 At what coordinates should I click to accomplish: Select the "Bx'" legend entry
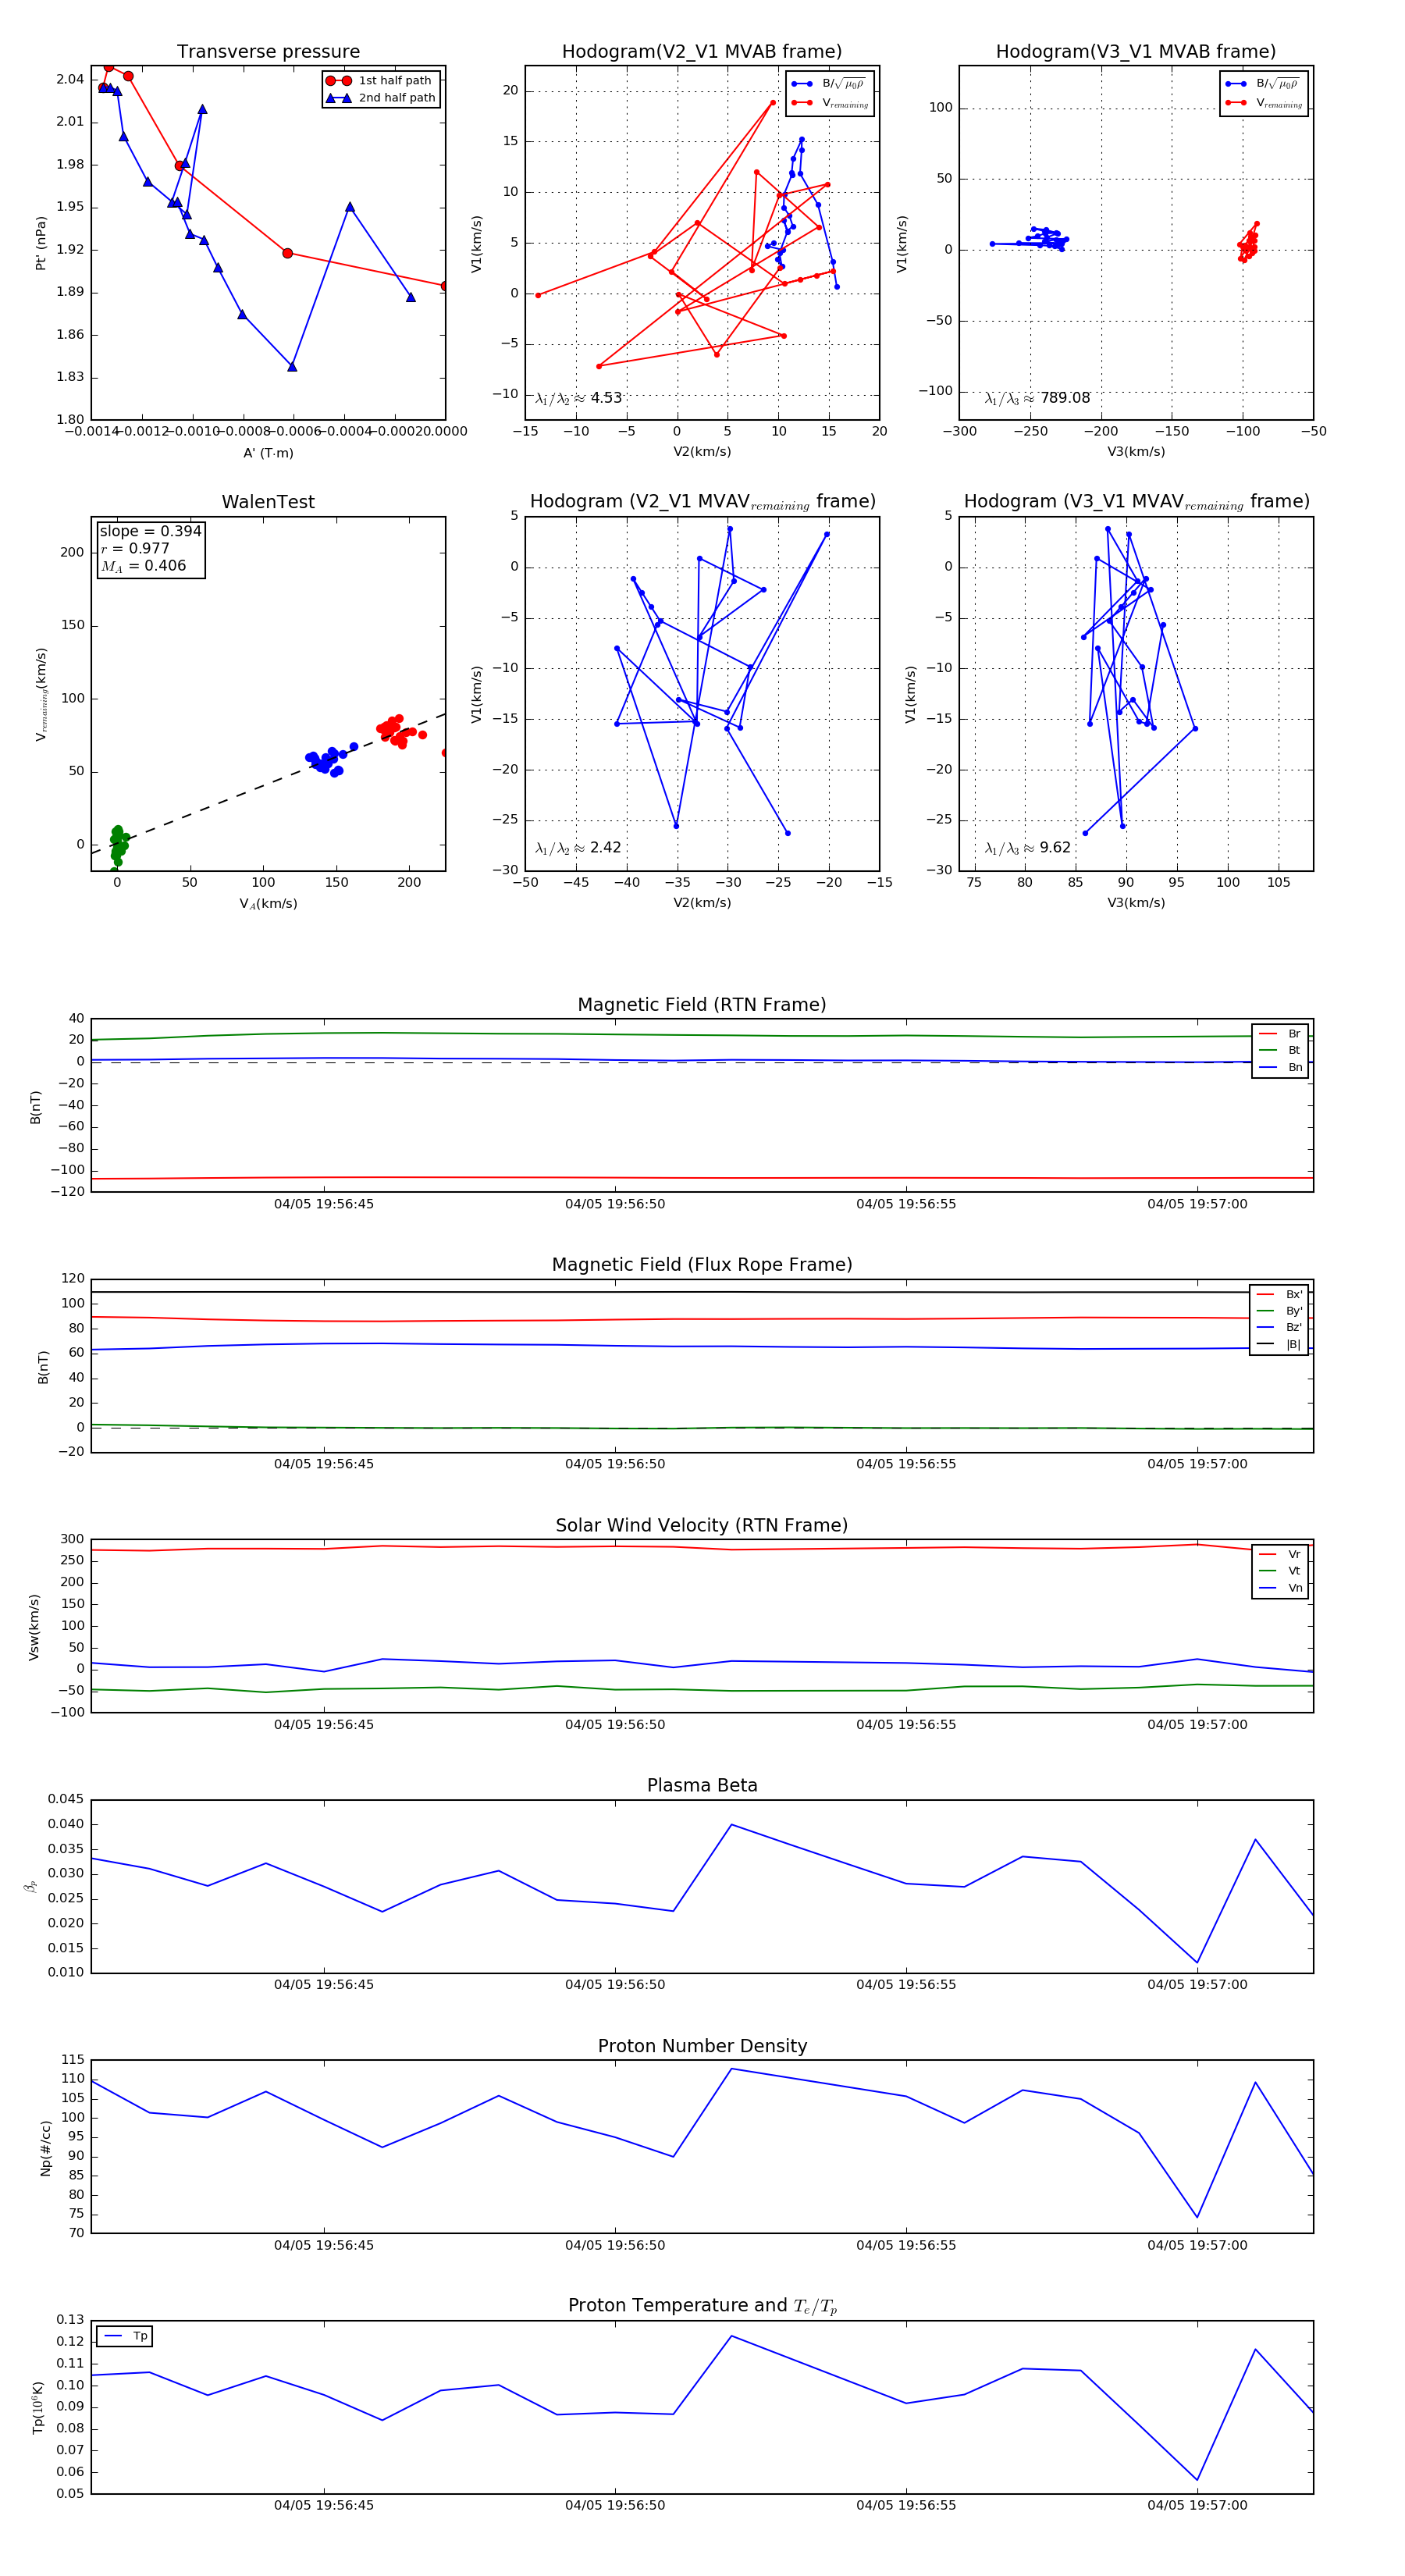pyautogui.click(x=1279, y=1295)
